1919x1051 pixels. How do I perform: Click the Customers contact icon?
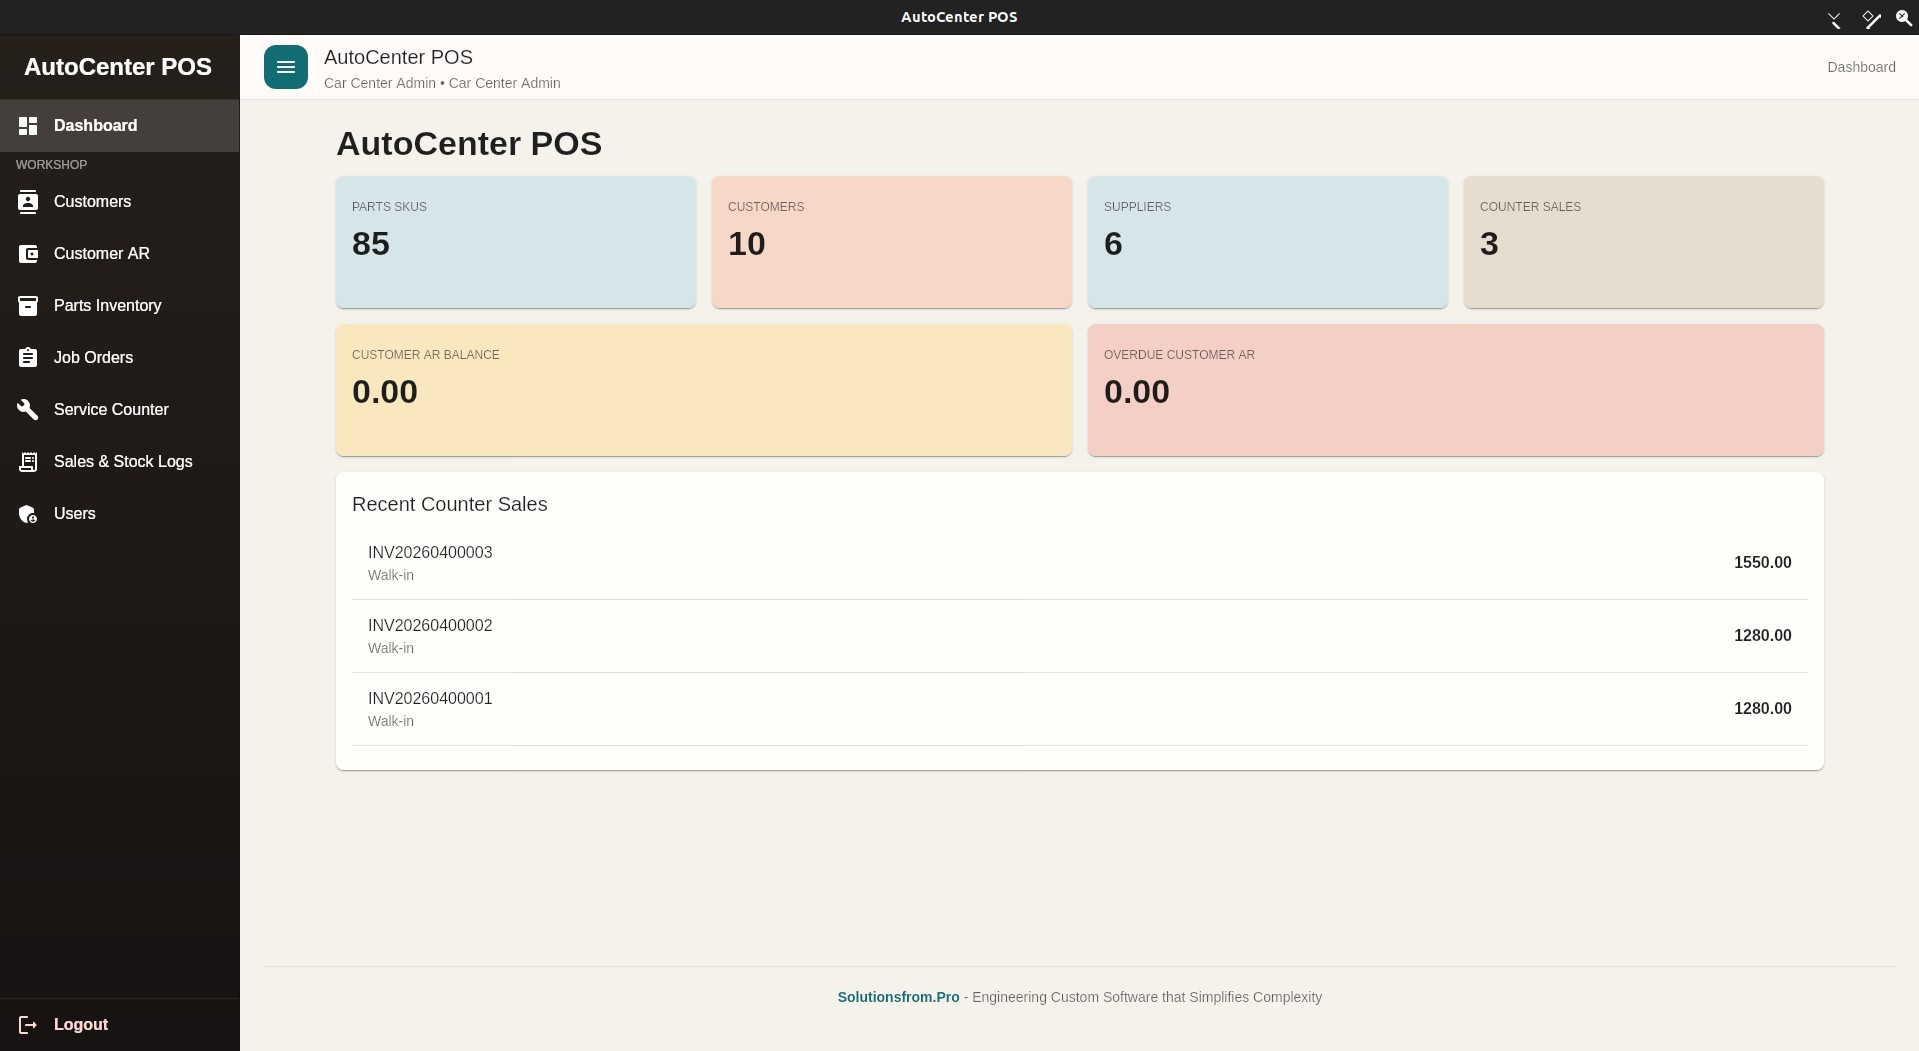click(28, 202)
